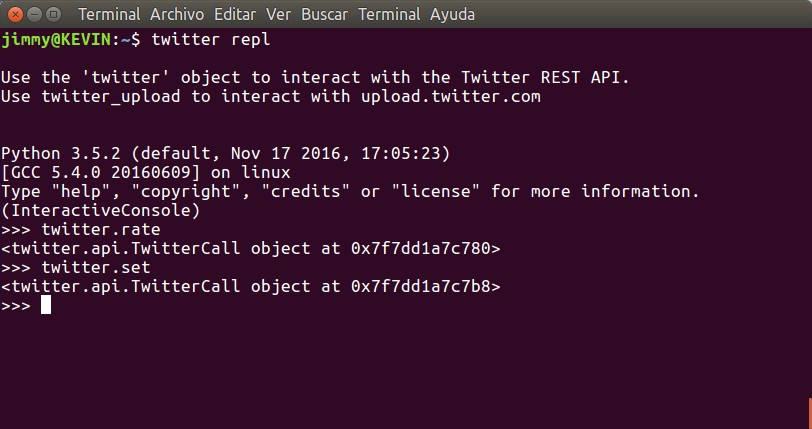Click the Terminal application title before Archivo
The height and width of the screenshot is (429, 812).
(108, 15)
